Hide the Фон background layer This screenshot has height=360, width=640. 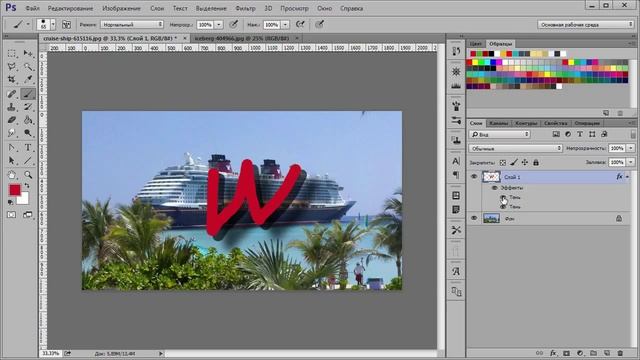[x=474, y=218]
